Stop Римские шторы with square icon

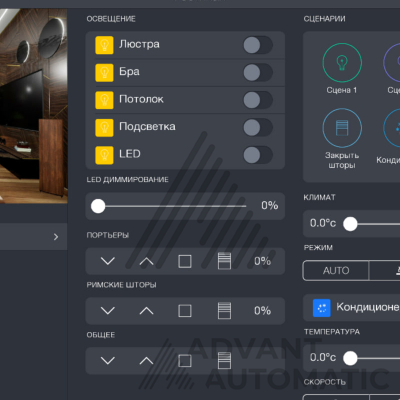[x=185, y=311]
